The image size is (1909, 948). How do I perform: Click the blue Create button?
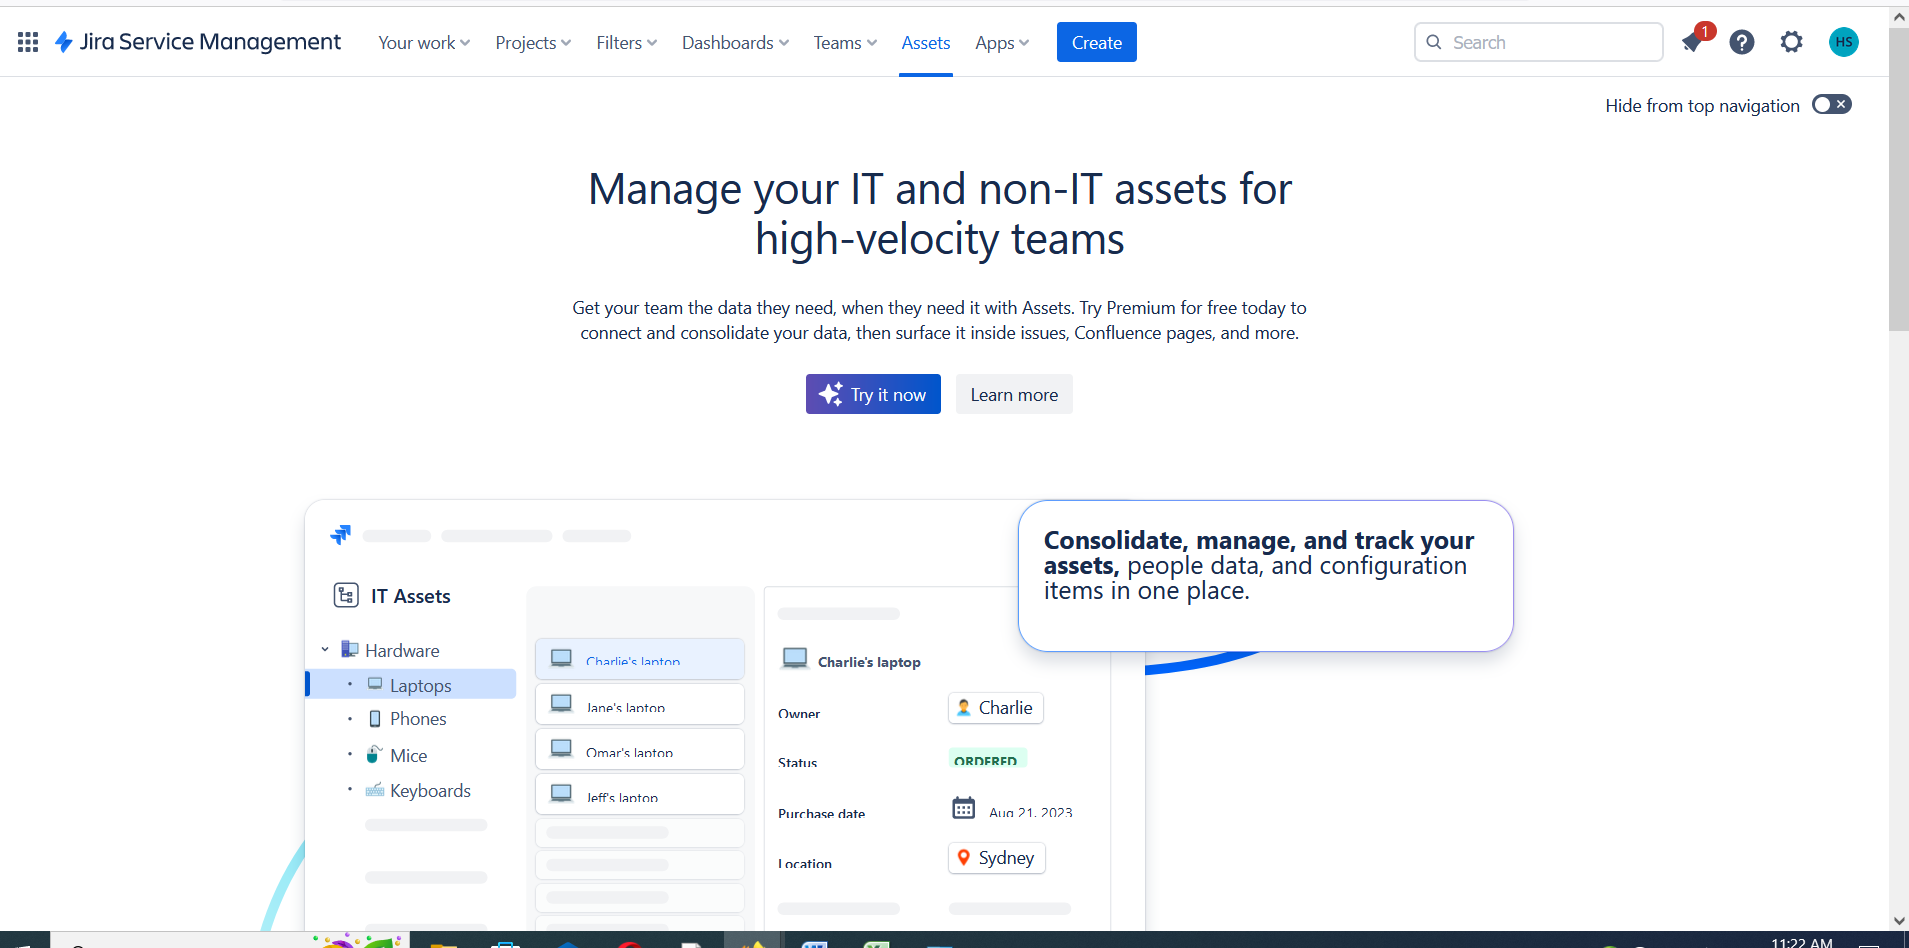click(x=1097, y=42)
